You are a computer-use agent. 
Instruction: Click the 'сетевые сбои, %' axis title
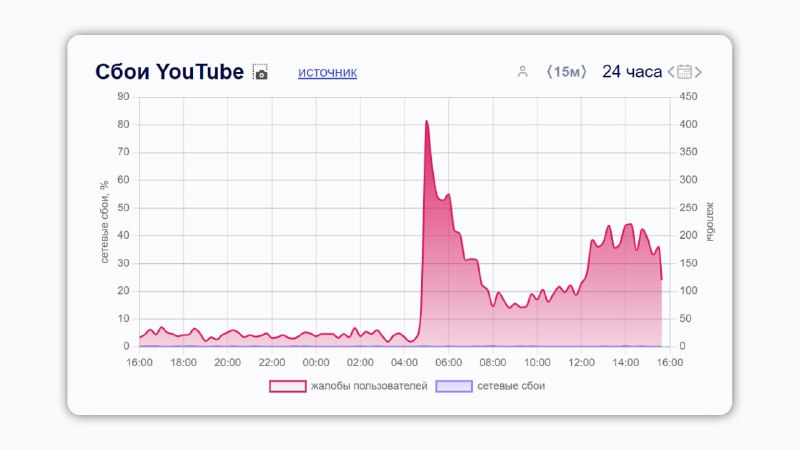point(105,222)
